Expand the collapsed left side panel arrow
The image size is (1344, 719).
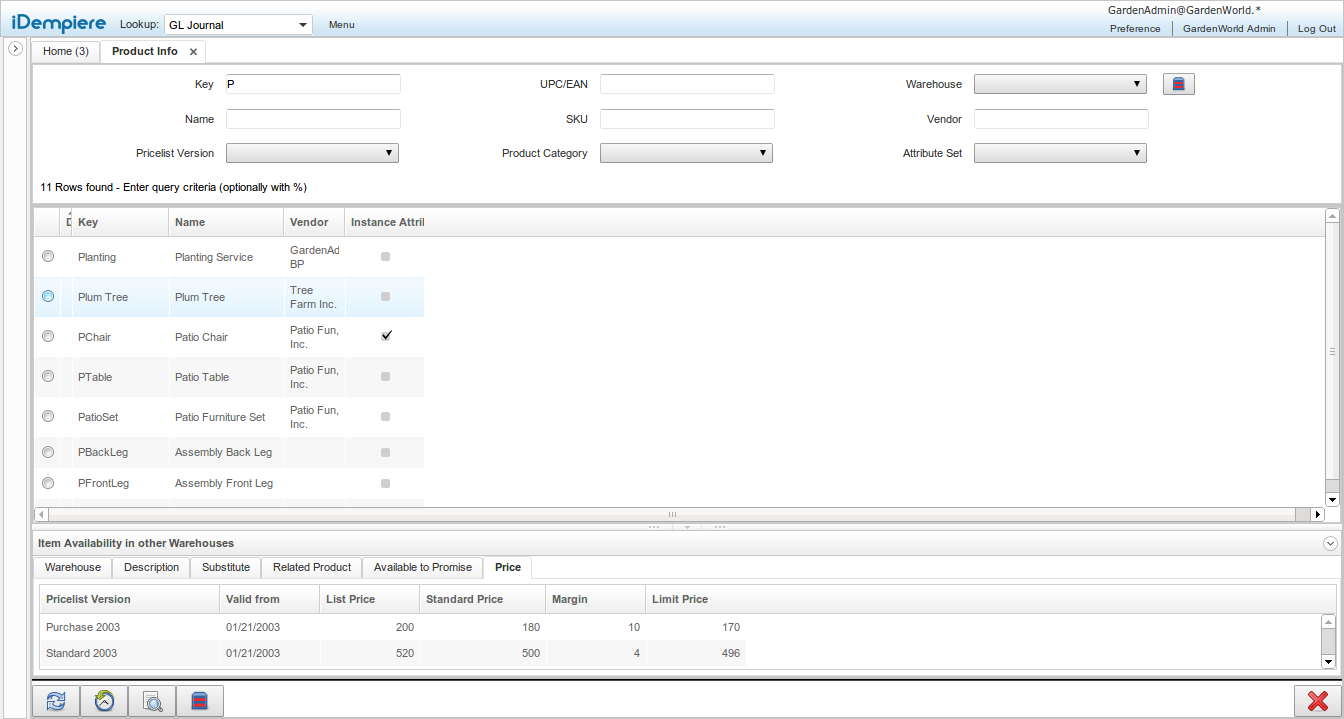pos(15,47)
